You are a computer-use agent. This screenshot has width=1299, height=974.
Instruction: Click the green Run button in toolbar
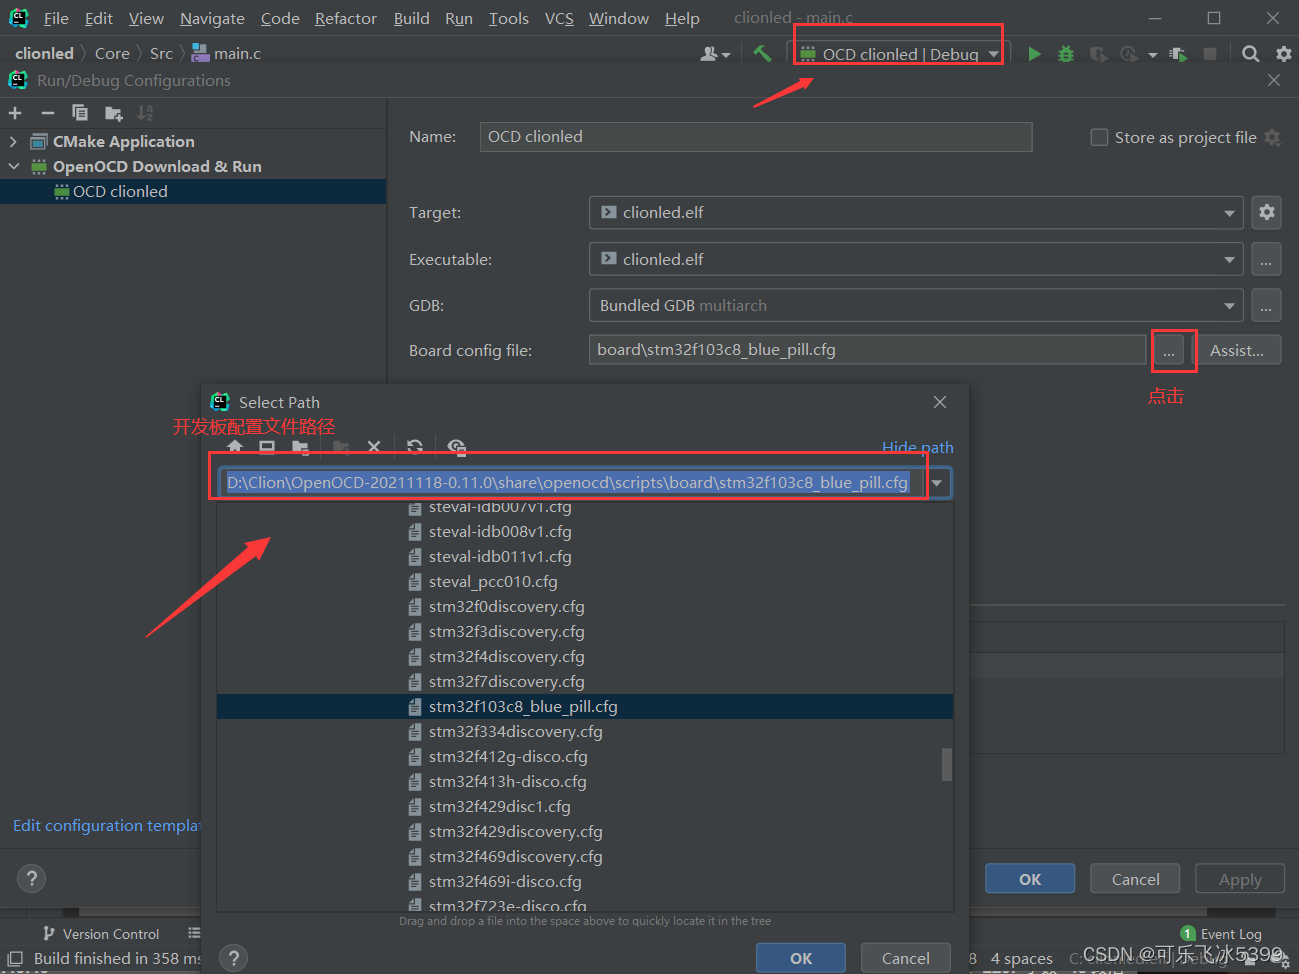pyautogui.click(x=1034, y=54)
